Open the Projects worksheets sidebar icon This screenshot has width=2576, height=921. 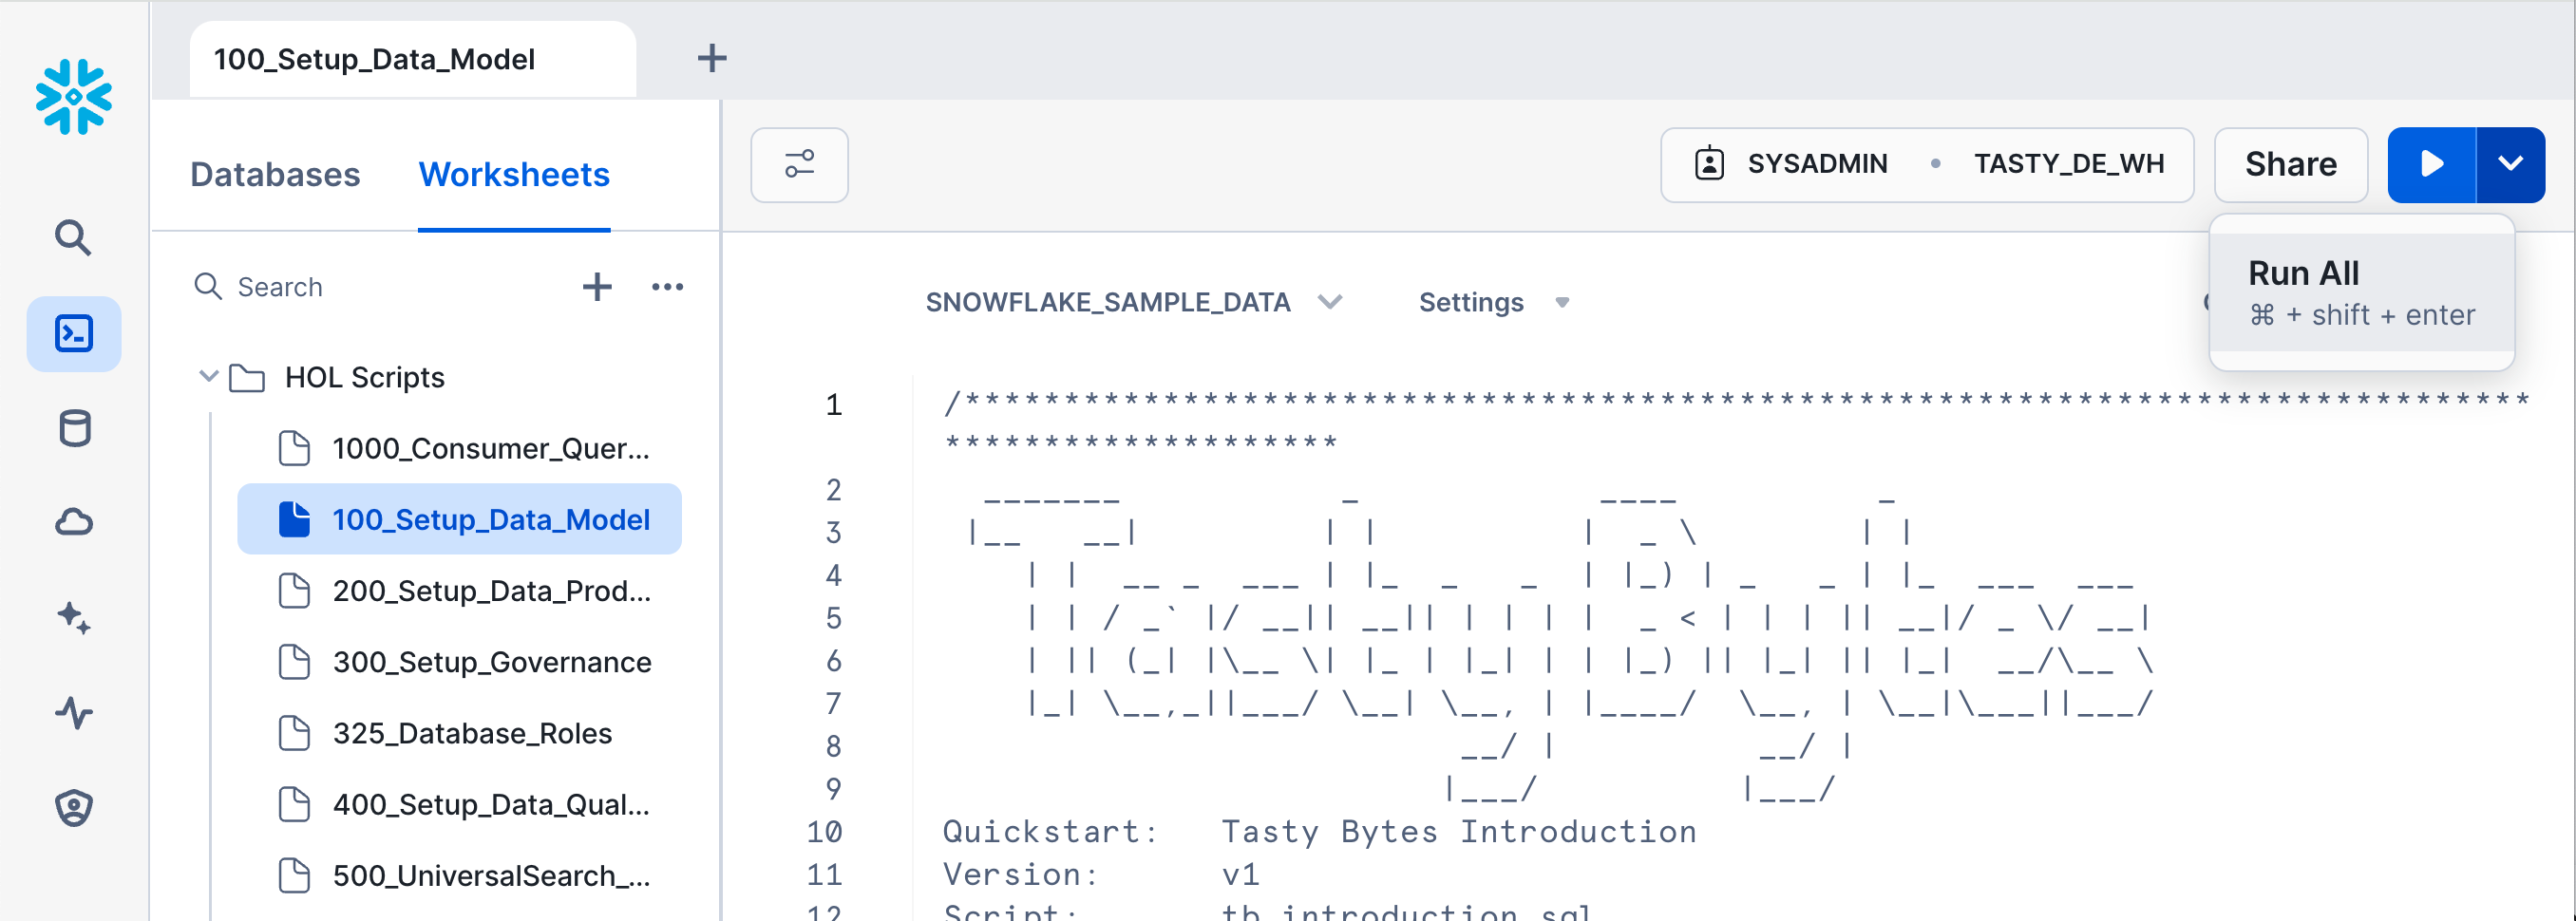pyautogui.click(x=74, y=334)
